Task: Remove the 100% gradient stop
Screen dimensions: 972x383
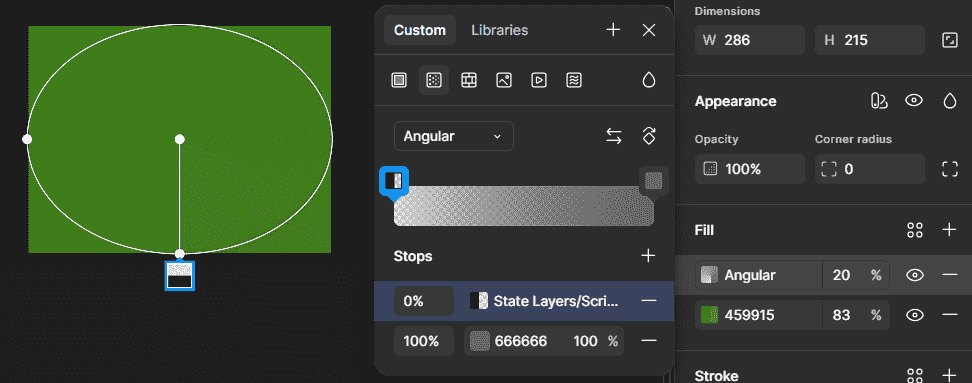Action: [x=649, y=341]
